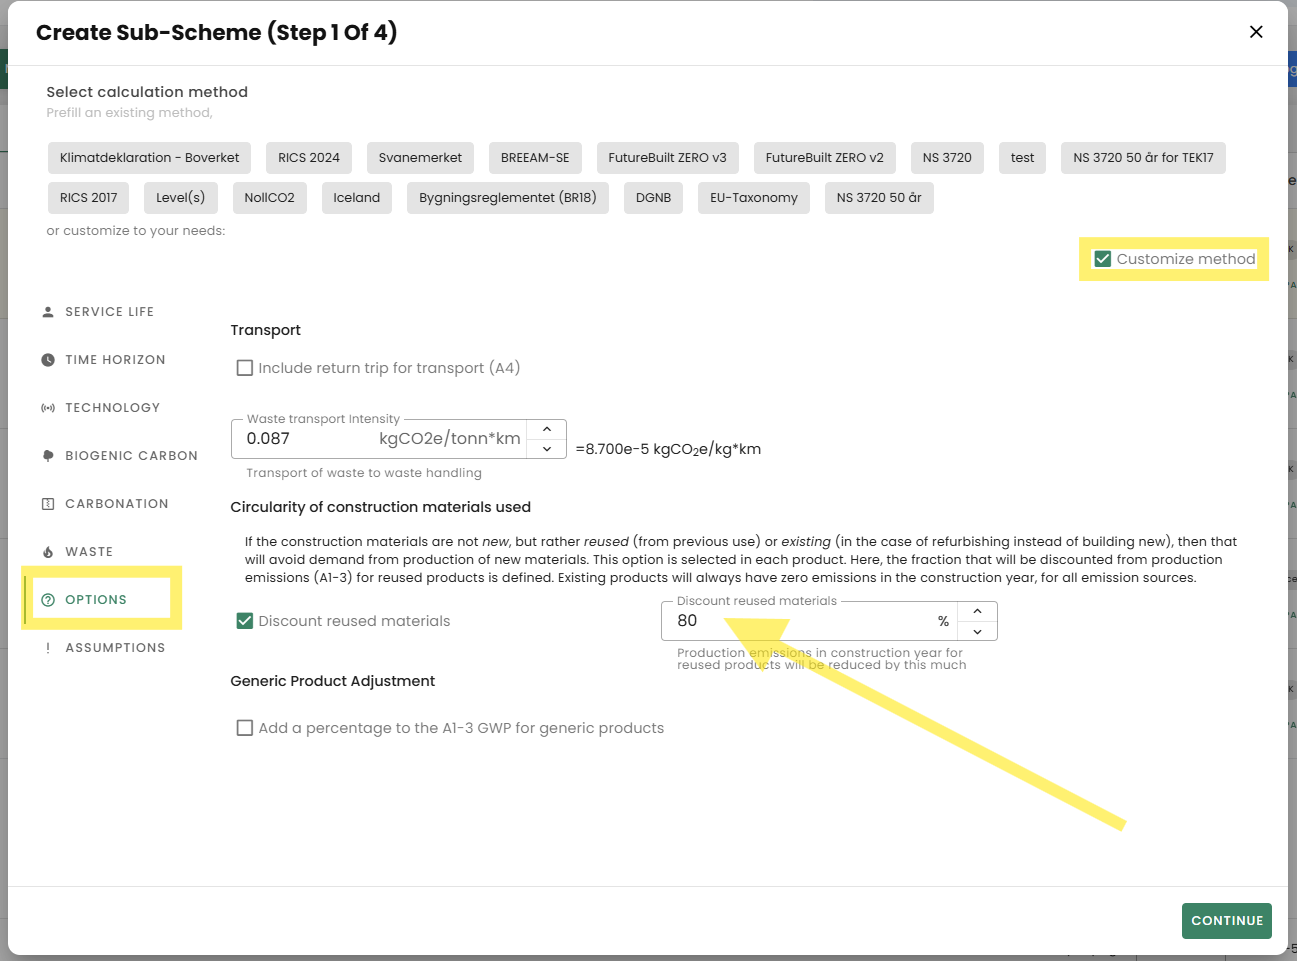
Task: Click the Time Horizon clock icon
Action: coord(48,360)
